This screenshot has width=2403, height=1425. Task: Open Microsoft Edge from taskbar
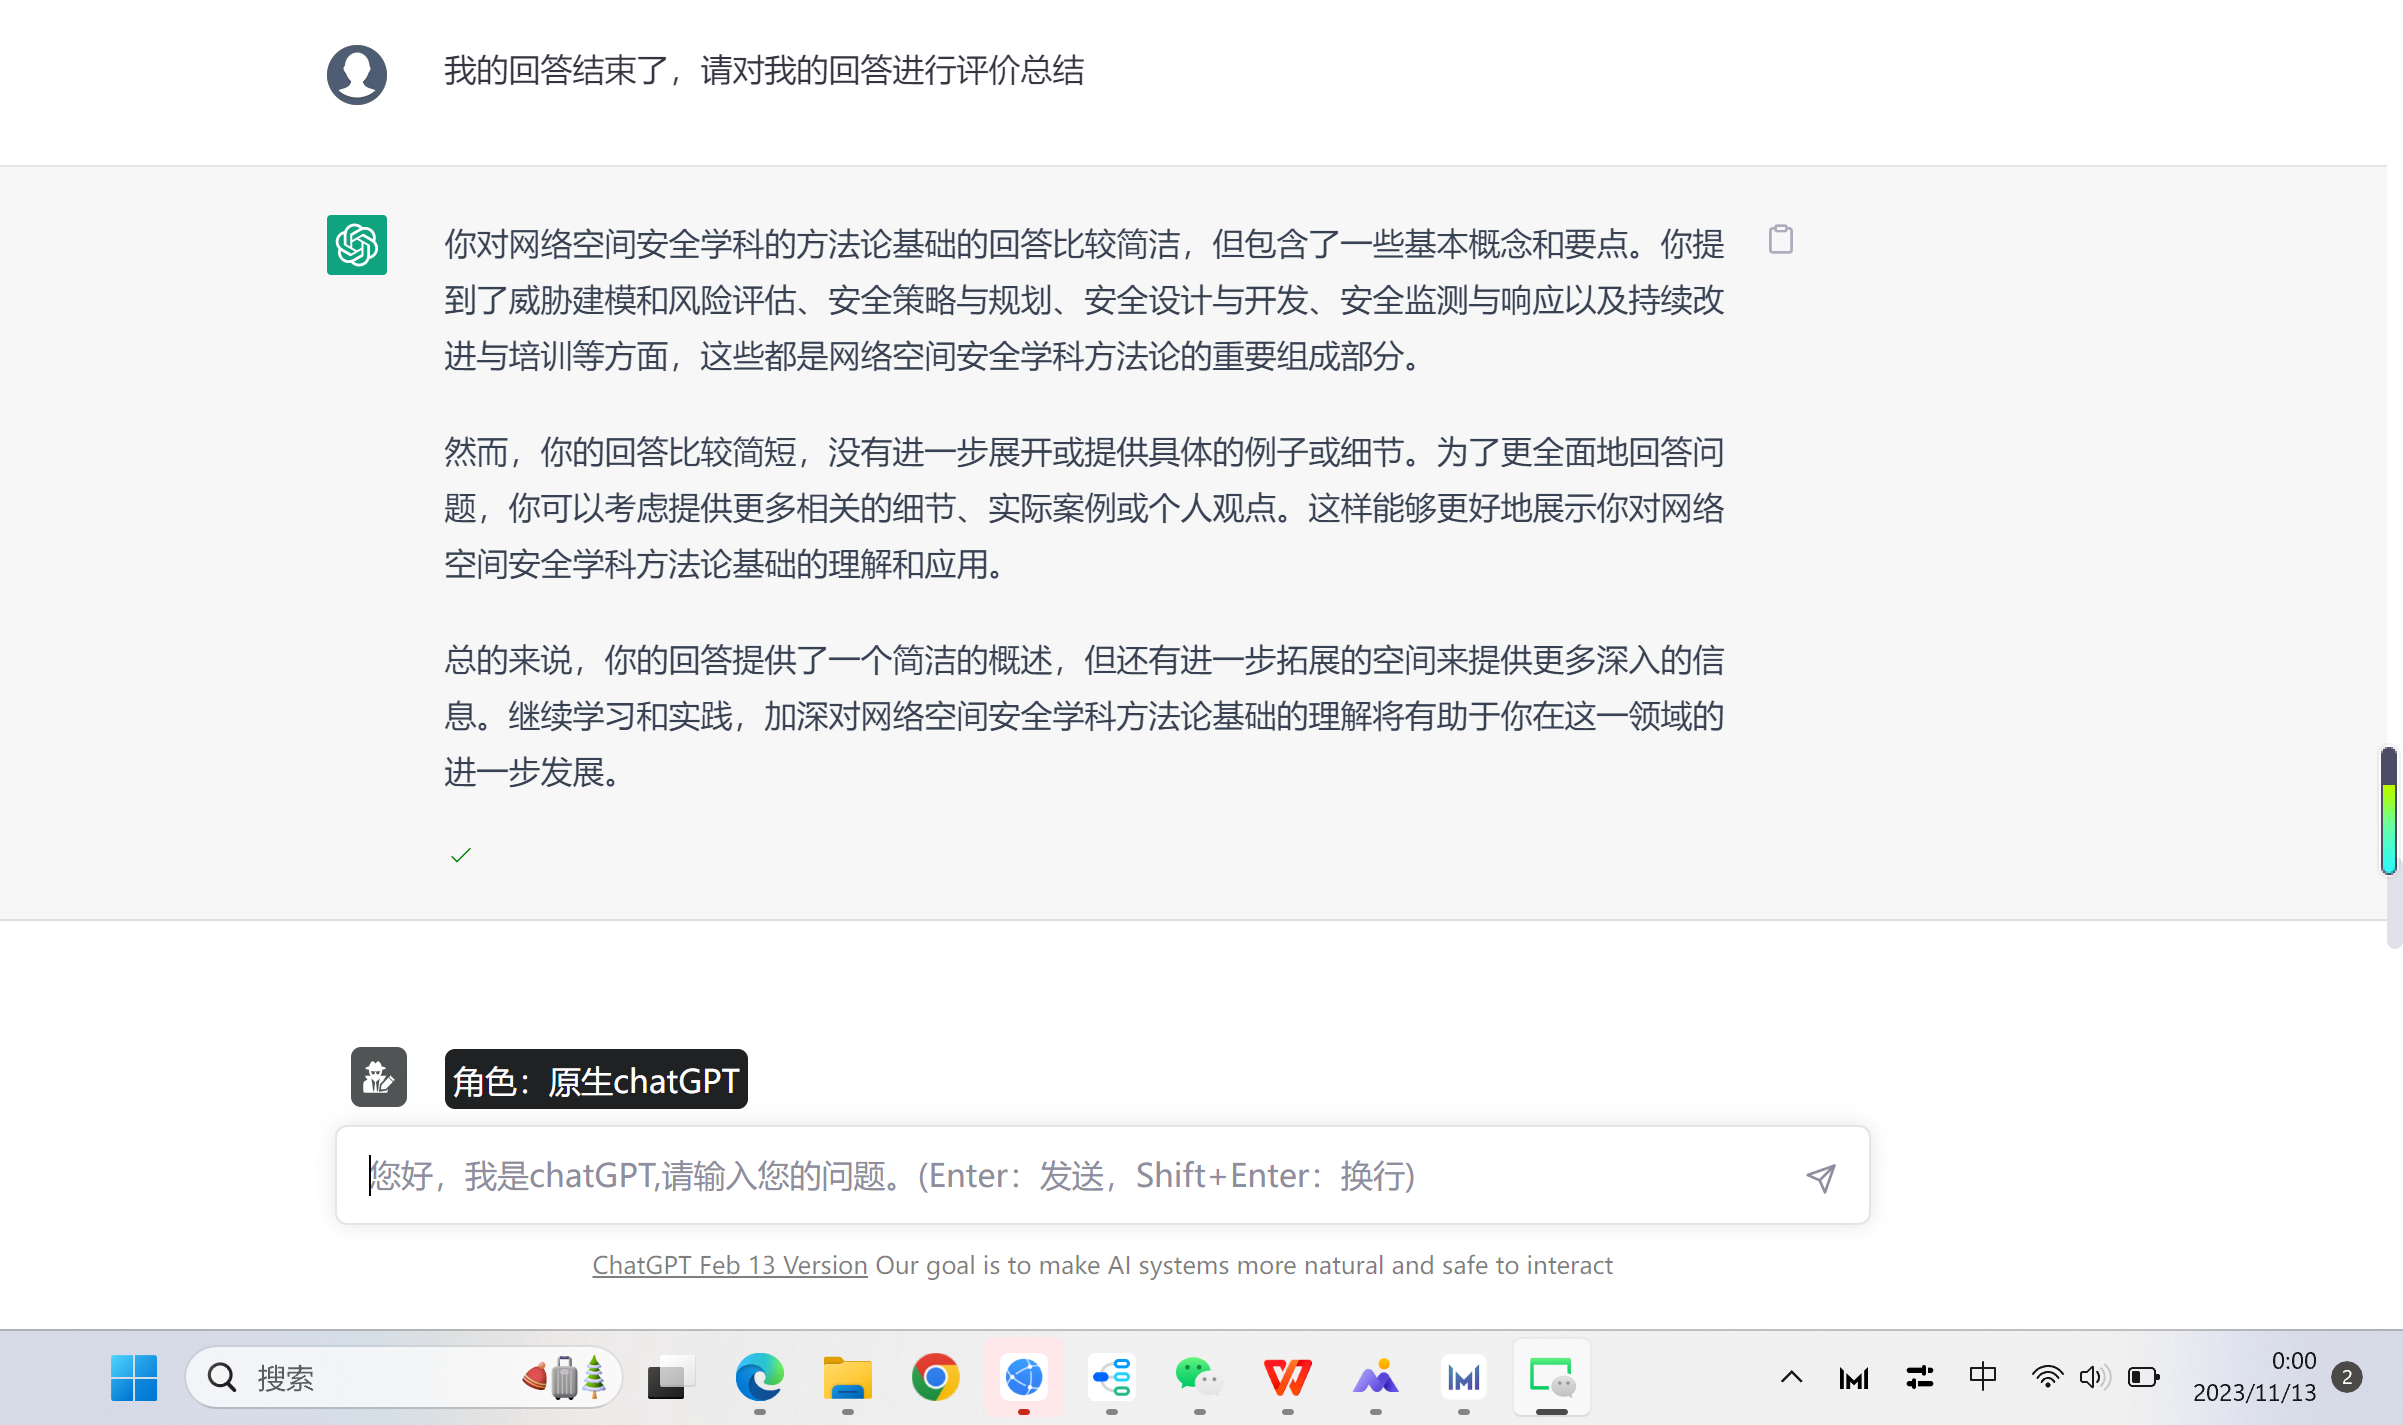759,1378
